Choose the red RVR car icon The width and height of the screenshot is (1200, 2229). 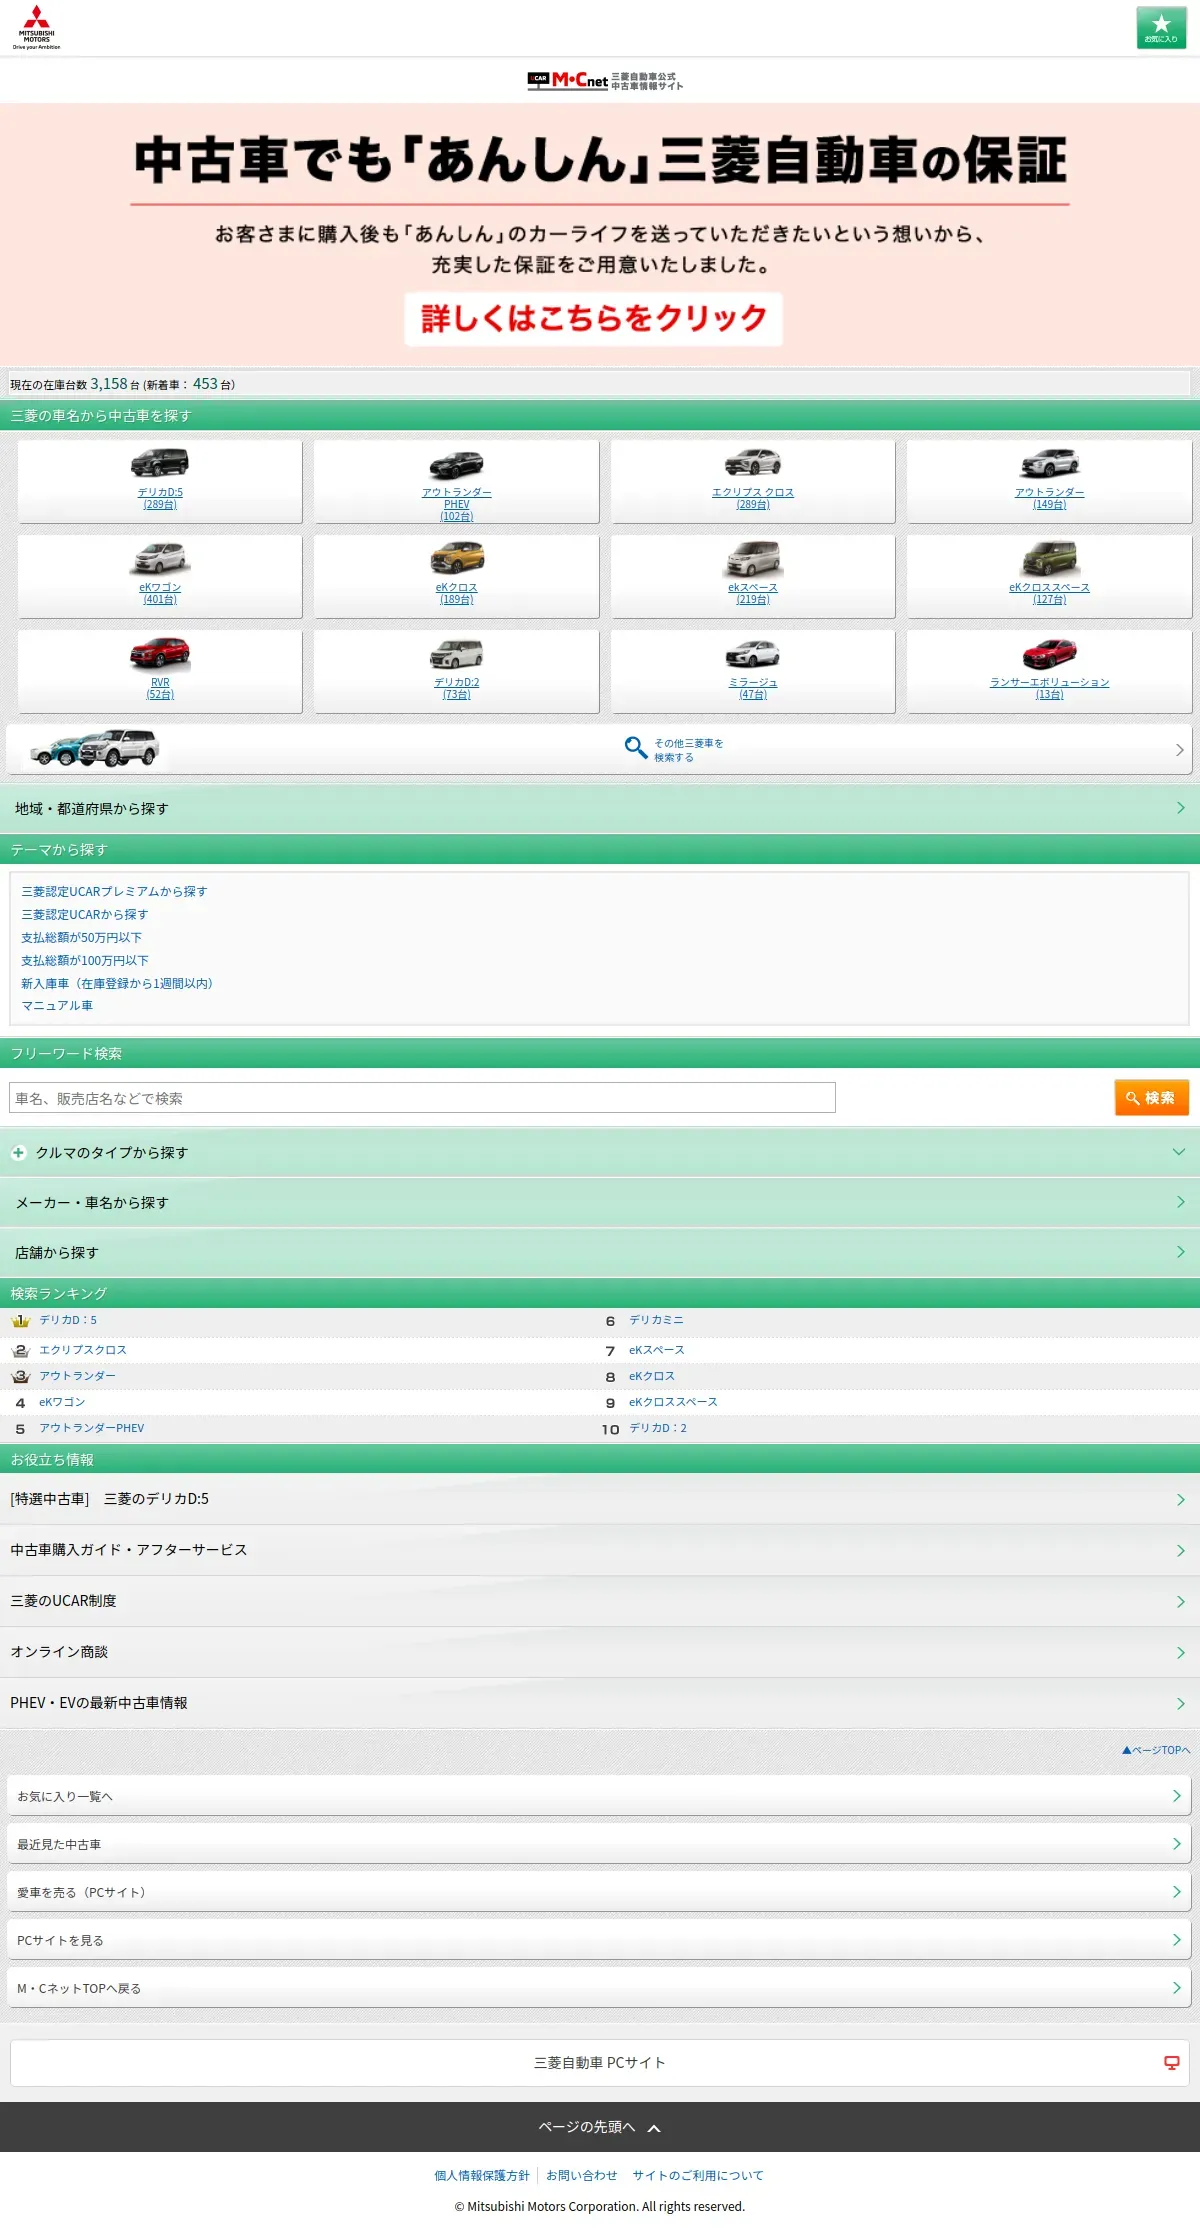(x=160, y=653)
